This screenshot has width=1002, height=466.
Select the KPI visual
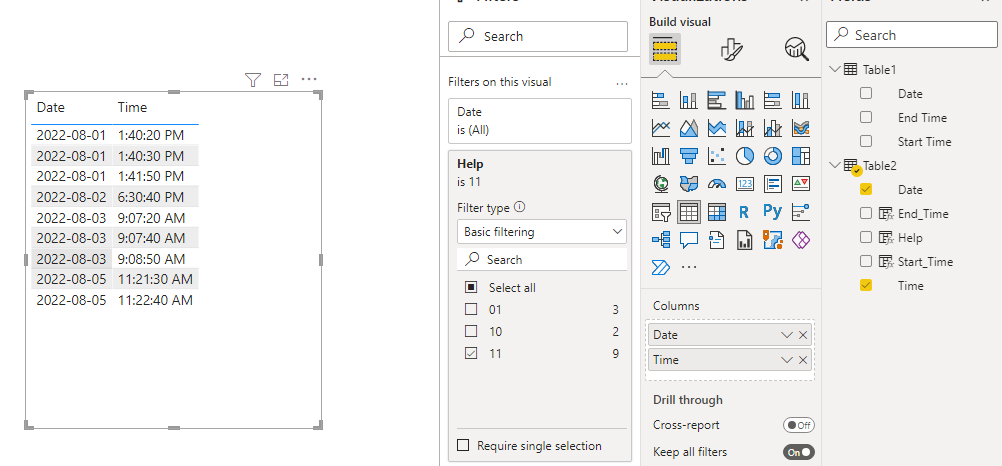(801, 183)
